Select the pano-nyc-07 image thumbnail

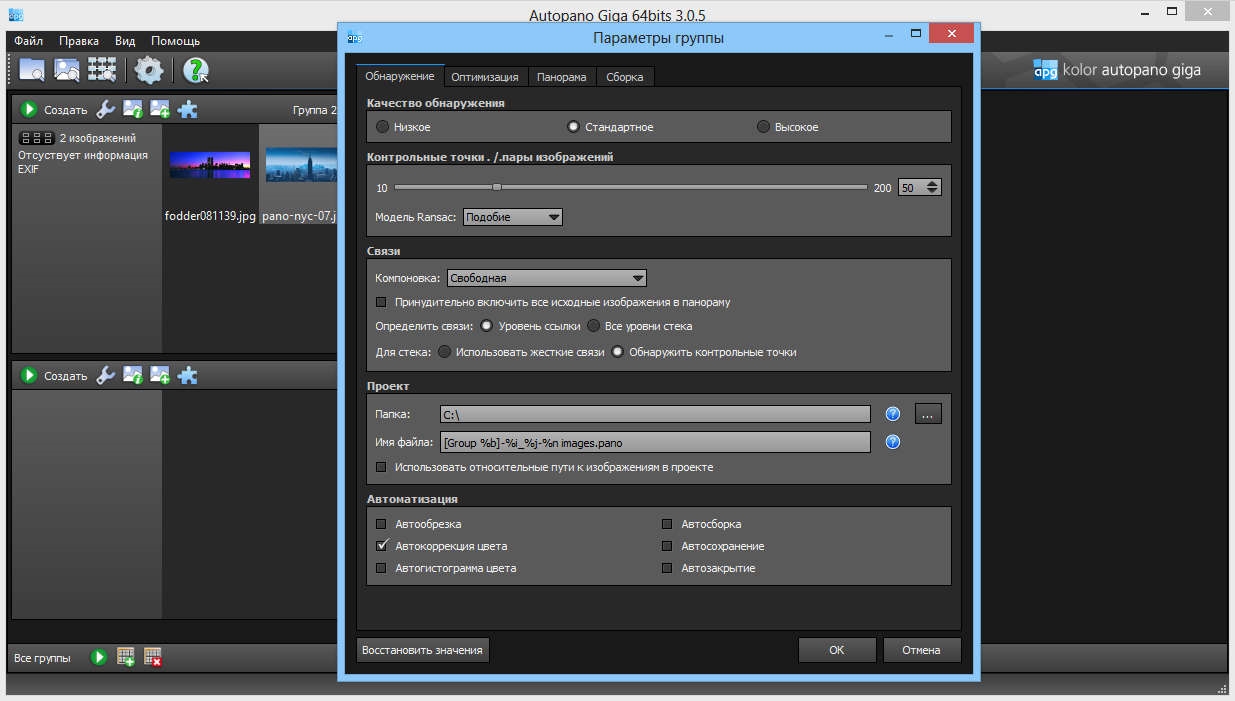click(x=301, y=165)
